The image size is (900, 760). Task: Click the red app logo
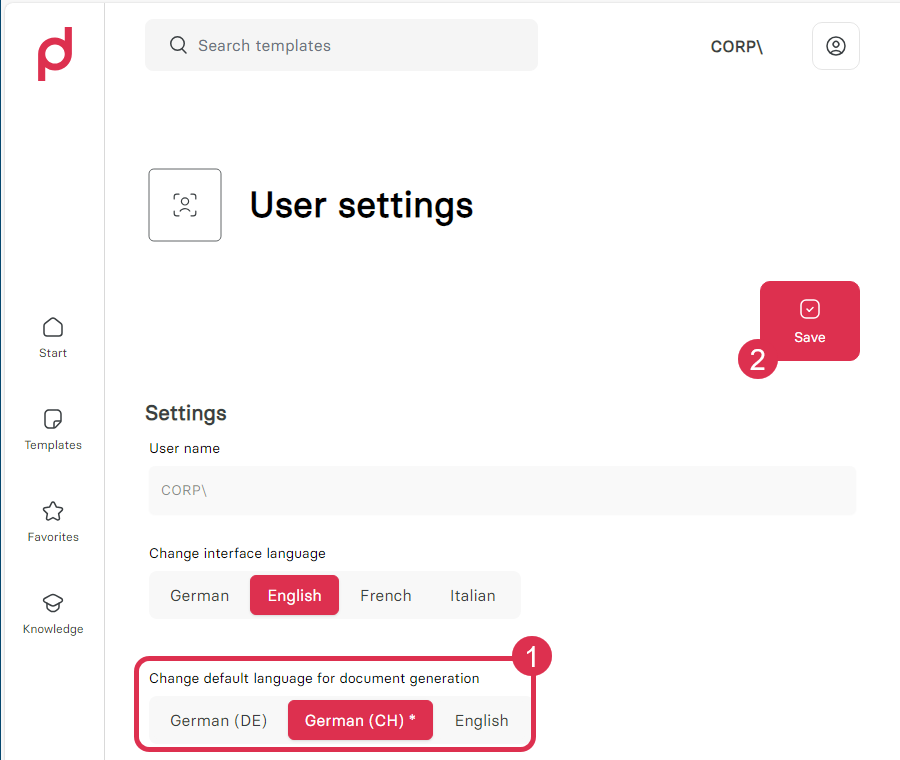pyautogui.click(x=55, y=54)
